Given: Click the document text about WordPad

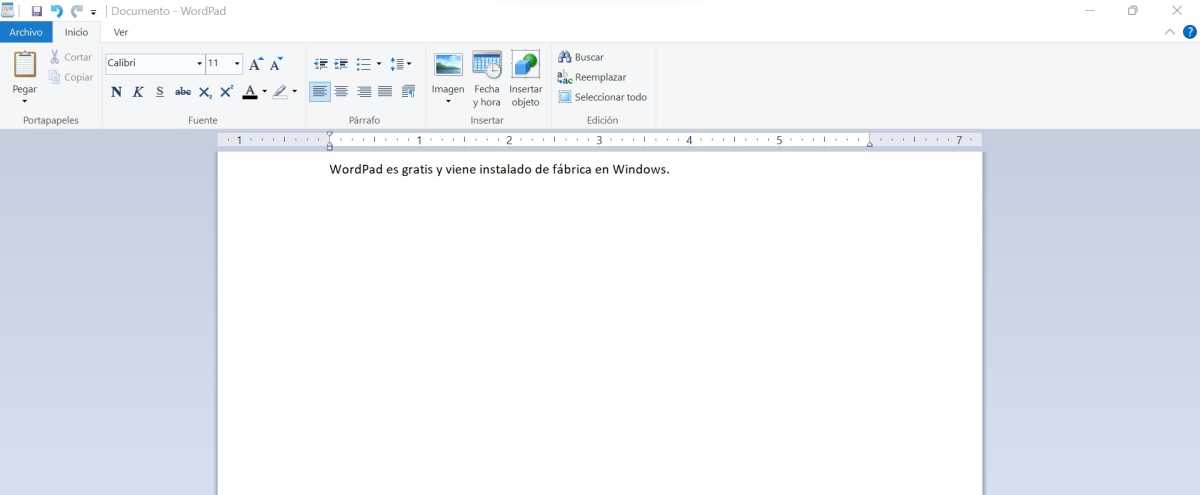Looking at the screenshot, I should pyautogui.click(x=499, y=169).
